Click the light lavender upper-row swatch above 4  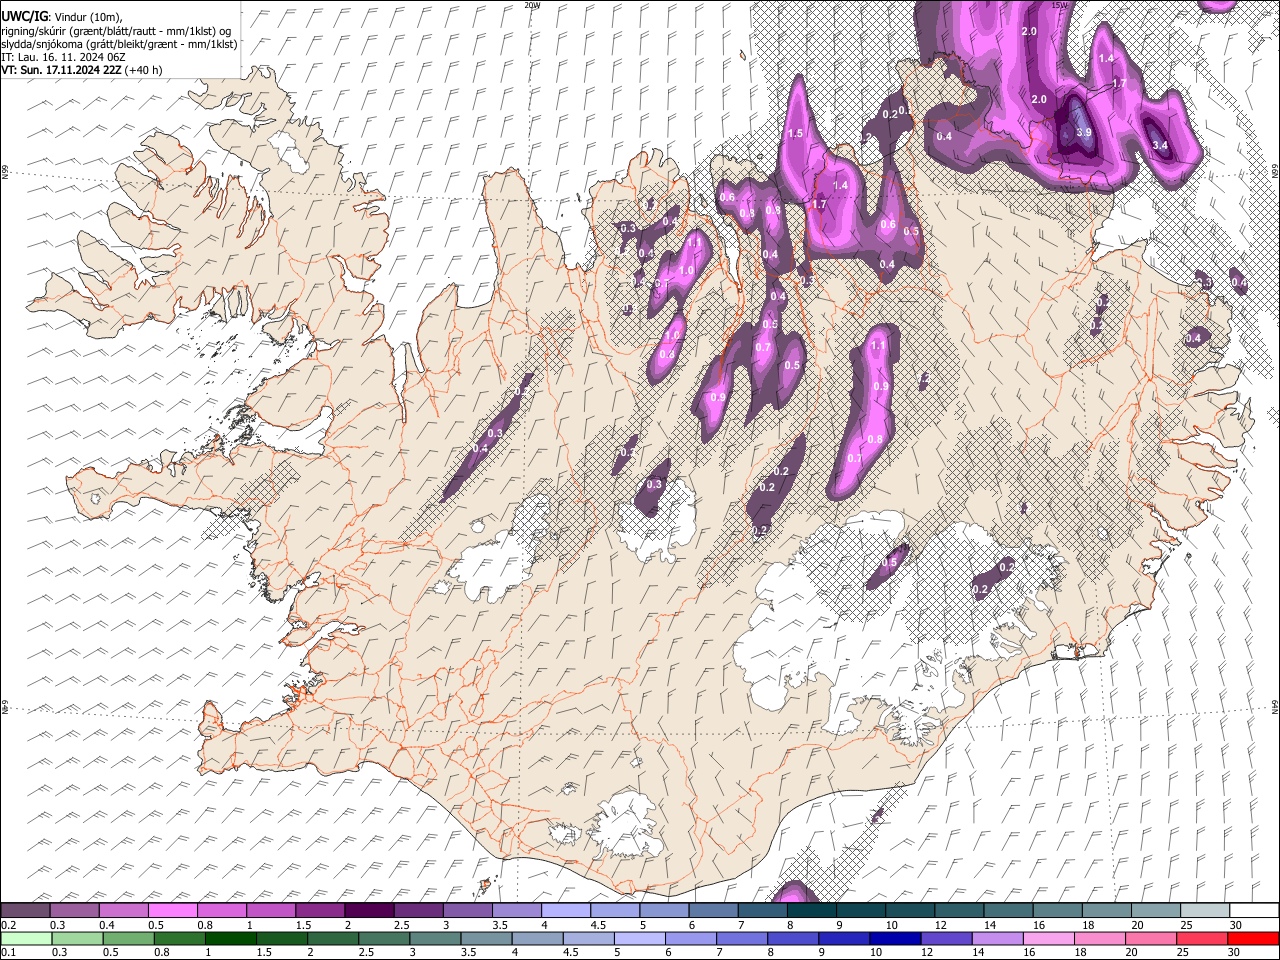coord(565,911)
